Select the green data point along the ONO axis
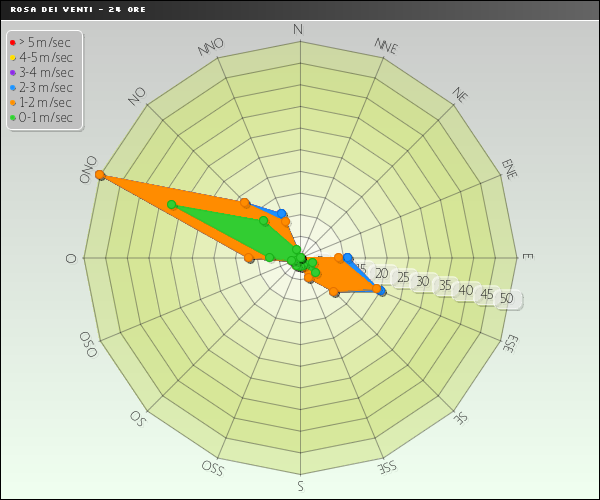600x500 pixels. point(171,205)
